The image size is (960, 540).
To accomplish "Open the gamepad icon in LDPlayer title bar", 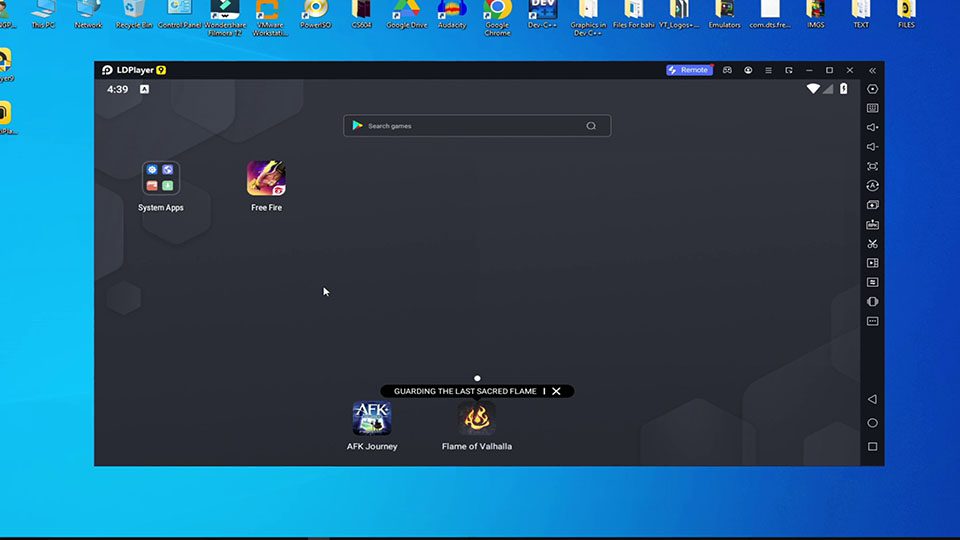I will [x=727, y=70].
